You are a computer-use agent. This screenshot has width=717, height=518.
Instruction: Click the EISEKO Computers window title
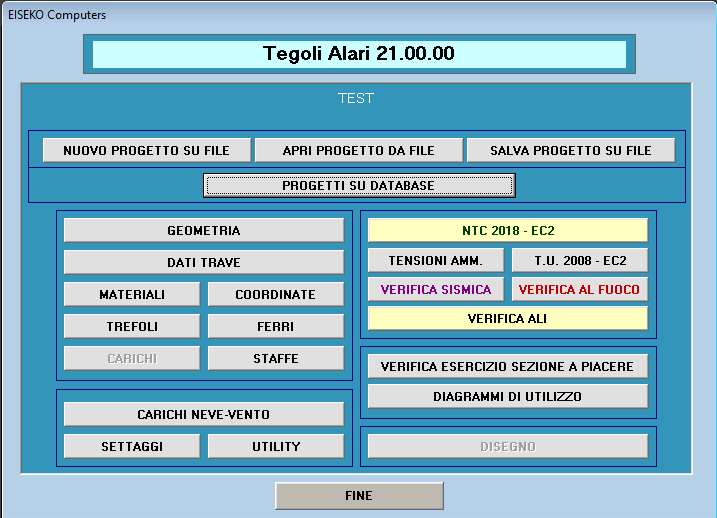coord(57,15)
